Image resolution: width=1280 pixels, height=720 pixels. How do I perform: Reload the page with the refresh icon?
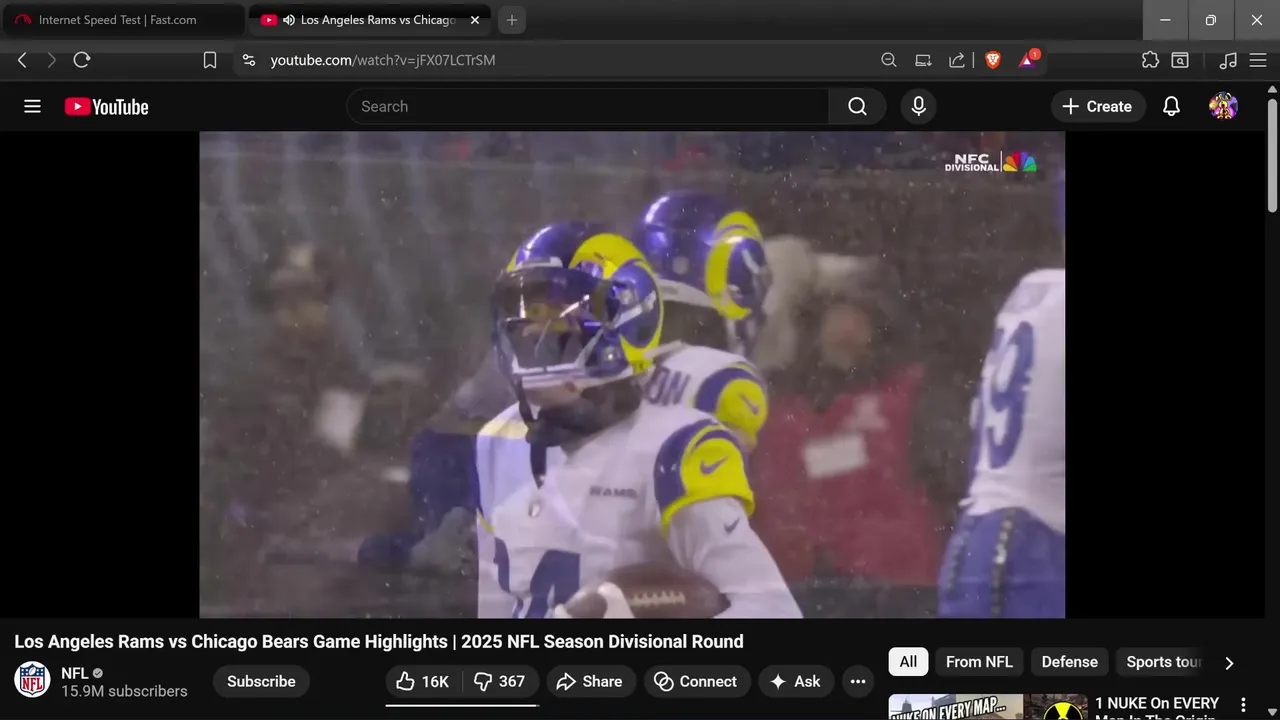pyautogui.click(x=82, y=60)
